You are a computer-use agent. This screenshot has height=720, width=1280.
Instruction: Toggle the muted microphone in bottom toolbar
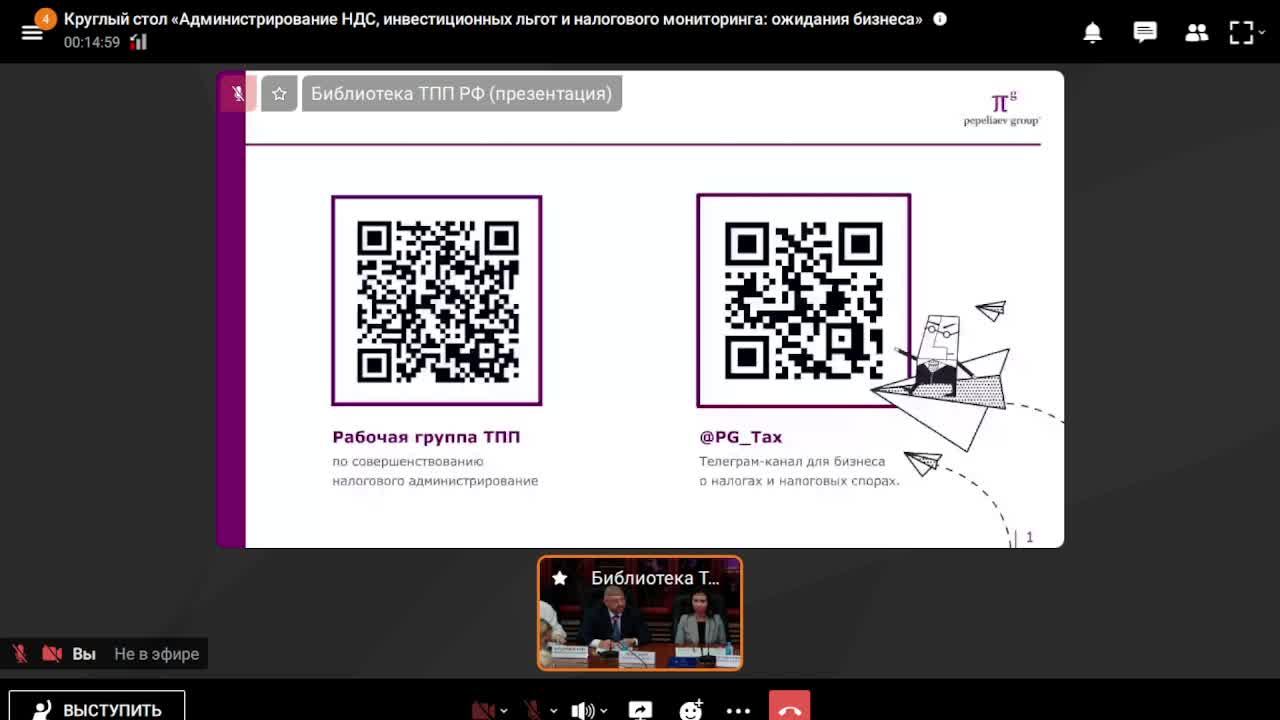(x=532, y=710)
